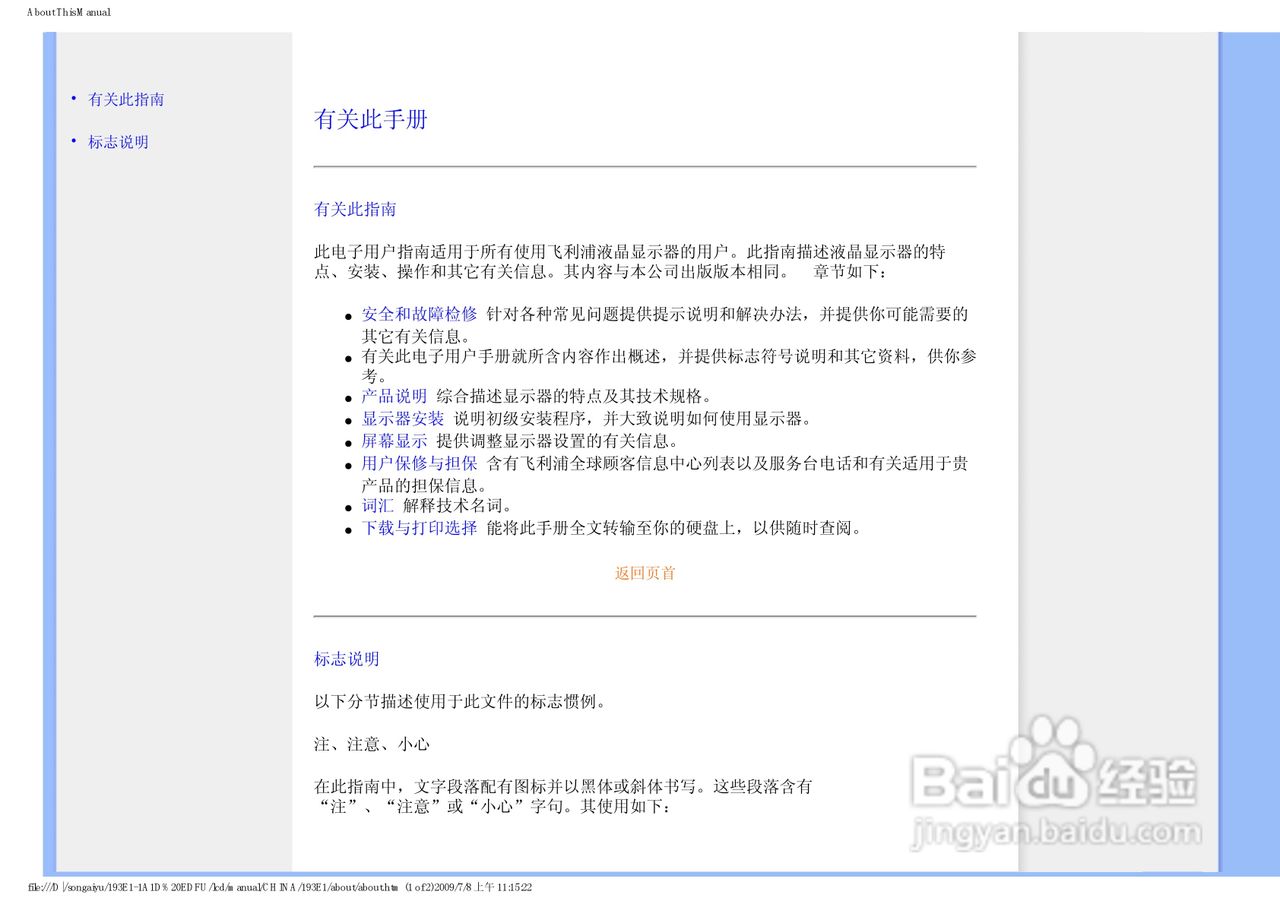Open the 下载与打印选择 link
The width and height of the screenshot is (1280, 904).
tap(416, 528)
